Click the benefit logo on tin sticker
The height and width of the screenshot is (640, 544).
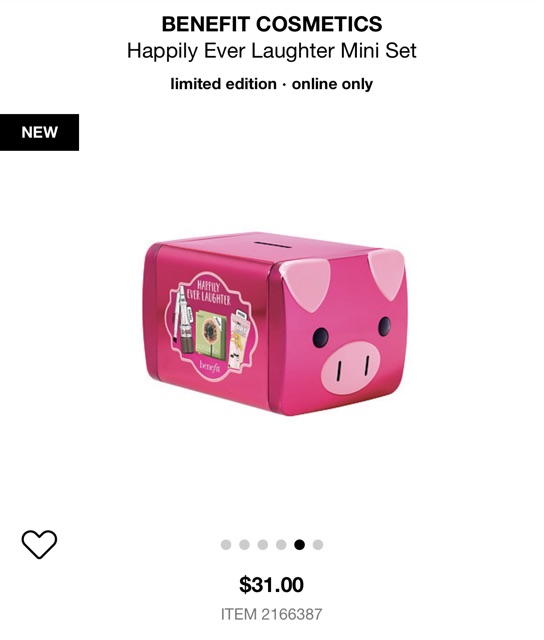click(x=210, y=365)
